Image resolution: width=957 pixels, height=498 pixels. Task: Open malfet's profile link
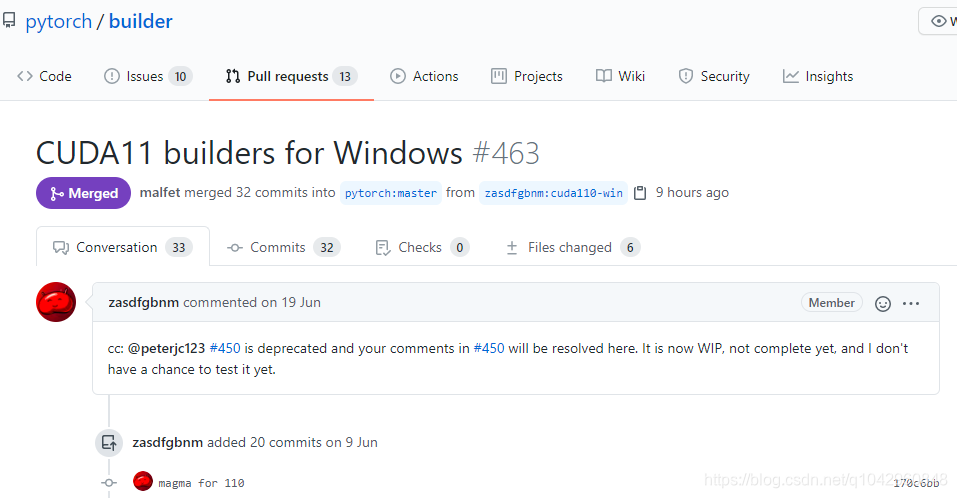tap(160, 192)
